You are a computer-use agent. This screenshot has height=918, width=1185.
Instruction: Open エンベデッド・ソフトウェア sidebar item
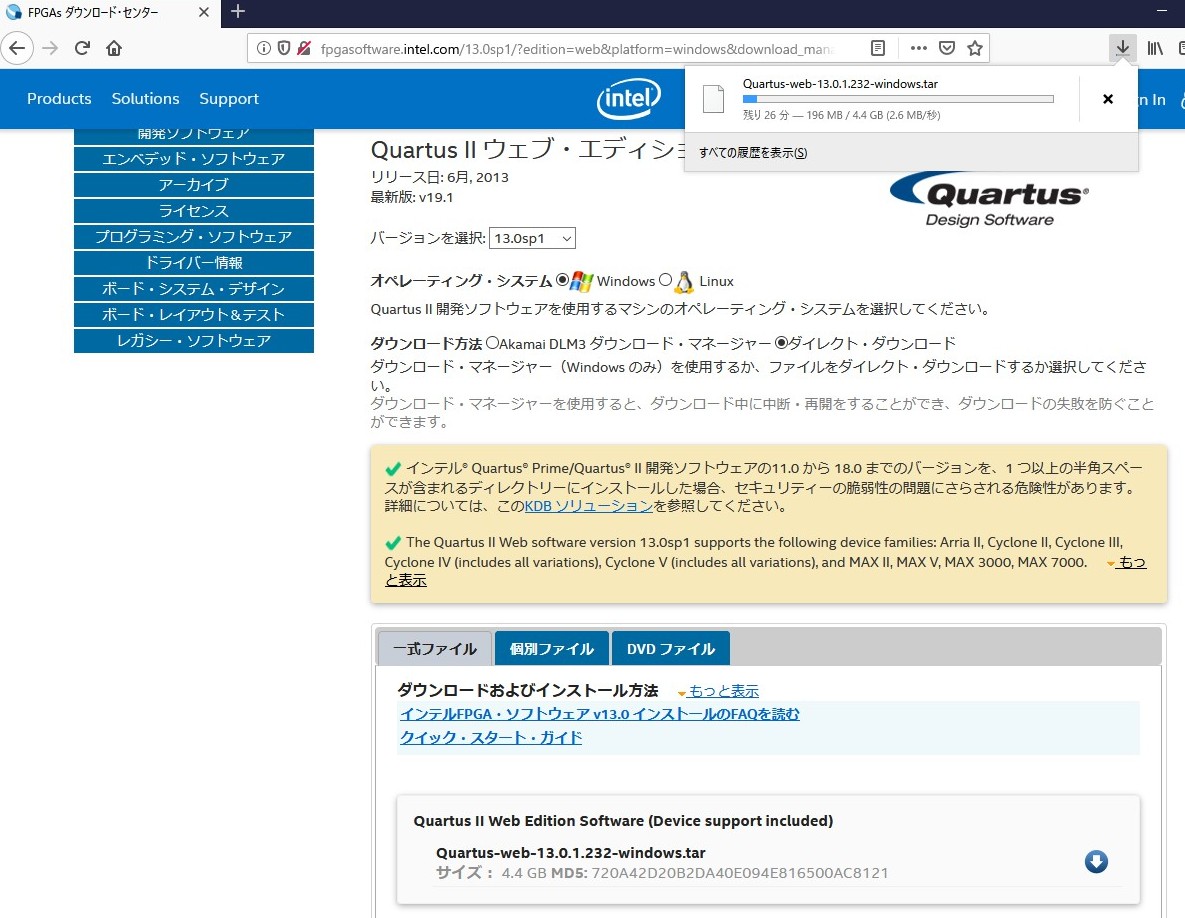click(193, 159)
